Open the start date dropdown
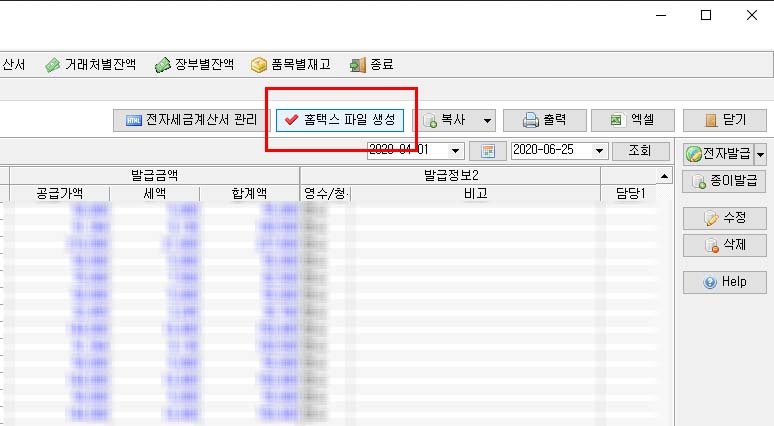 point(456,151)
